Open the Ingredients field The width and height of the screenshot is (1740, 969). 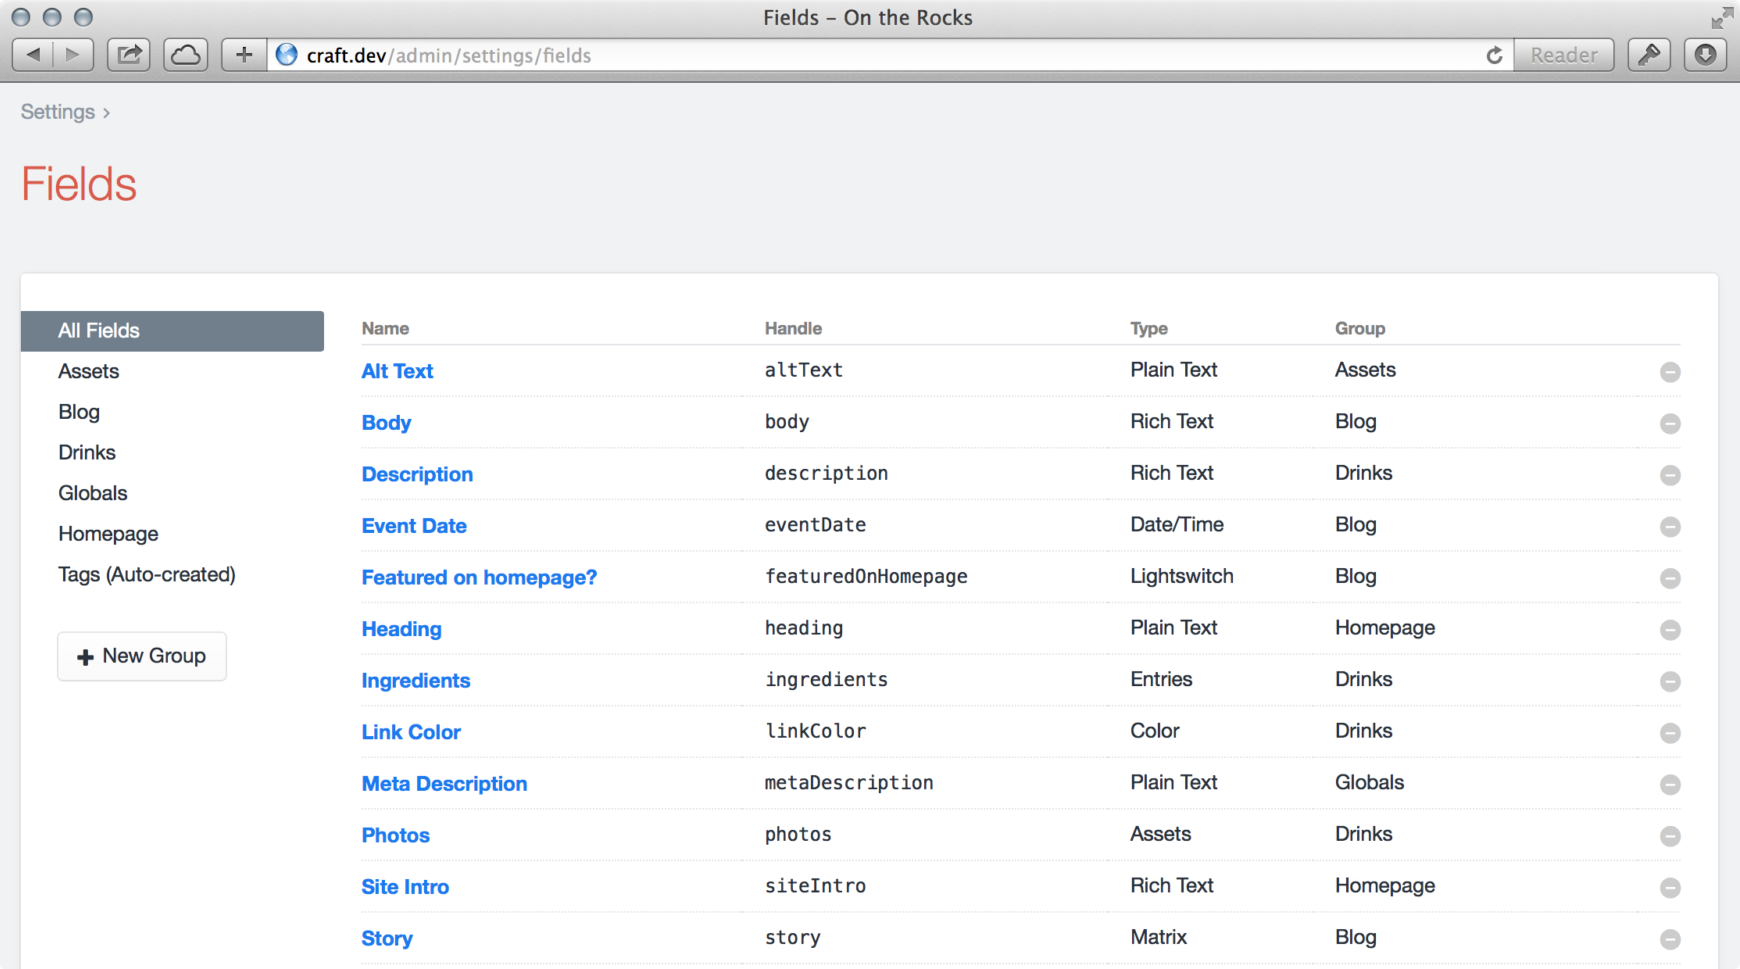[x=416, y=681]
